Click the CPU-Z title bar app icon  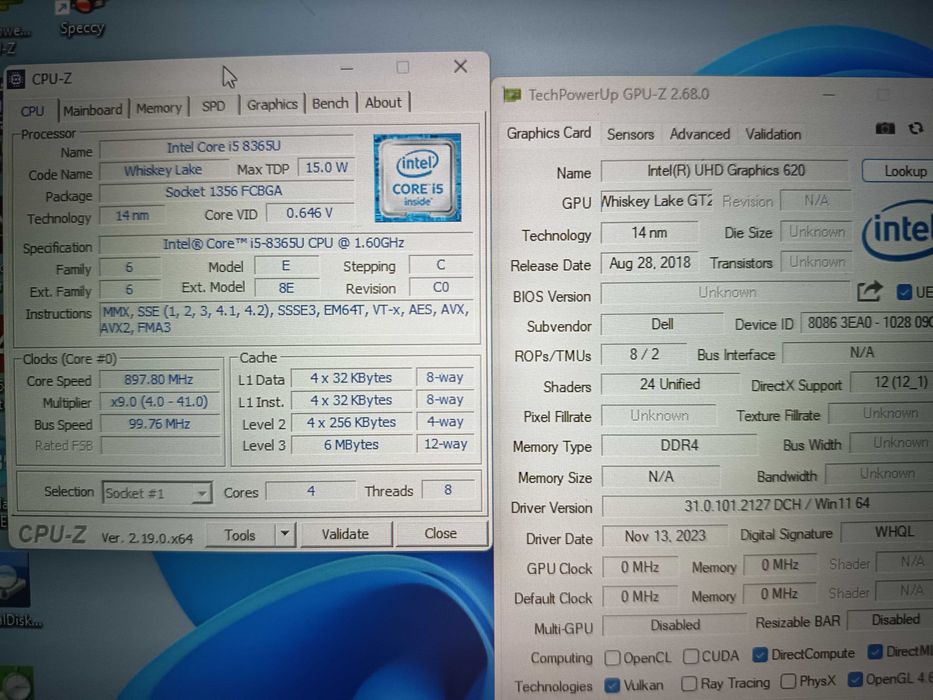16,79
